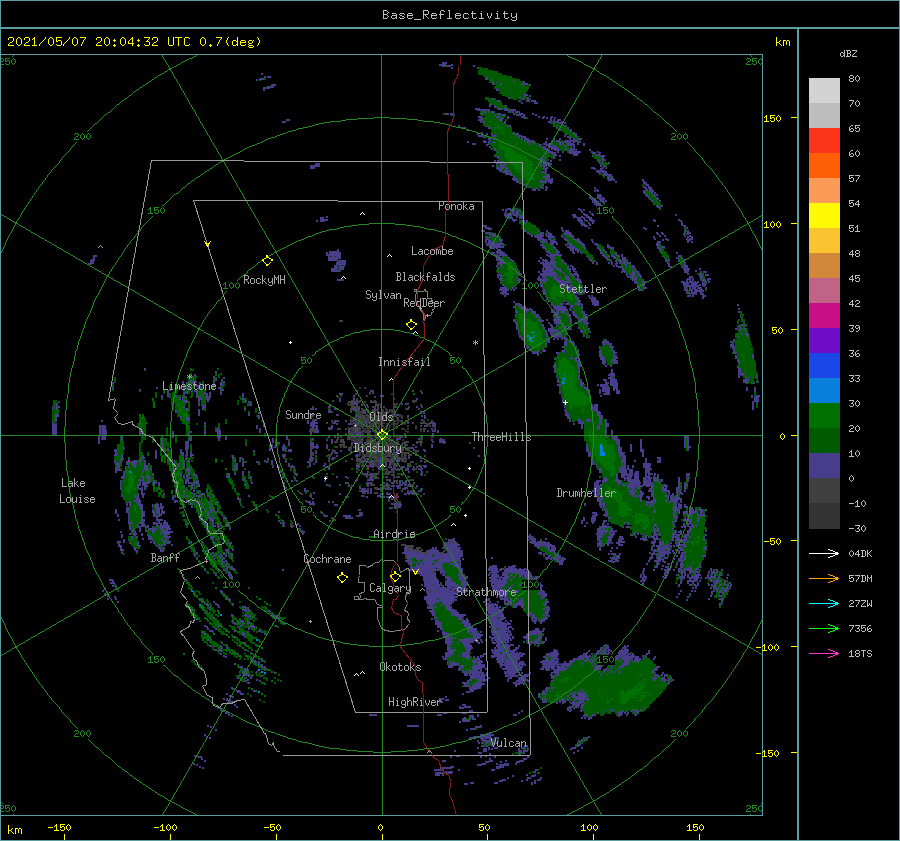Pick the lightest gray swatch between 80 and 70 dBZ
Image resolution: width=900 pixels, height=841 pixels.
pos(824,91)
